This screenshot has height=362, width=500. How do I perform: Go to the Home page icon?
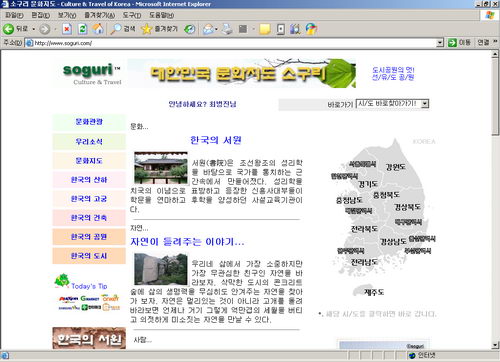[98, 29]
